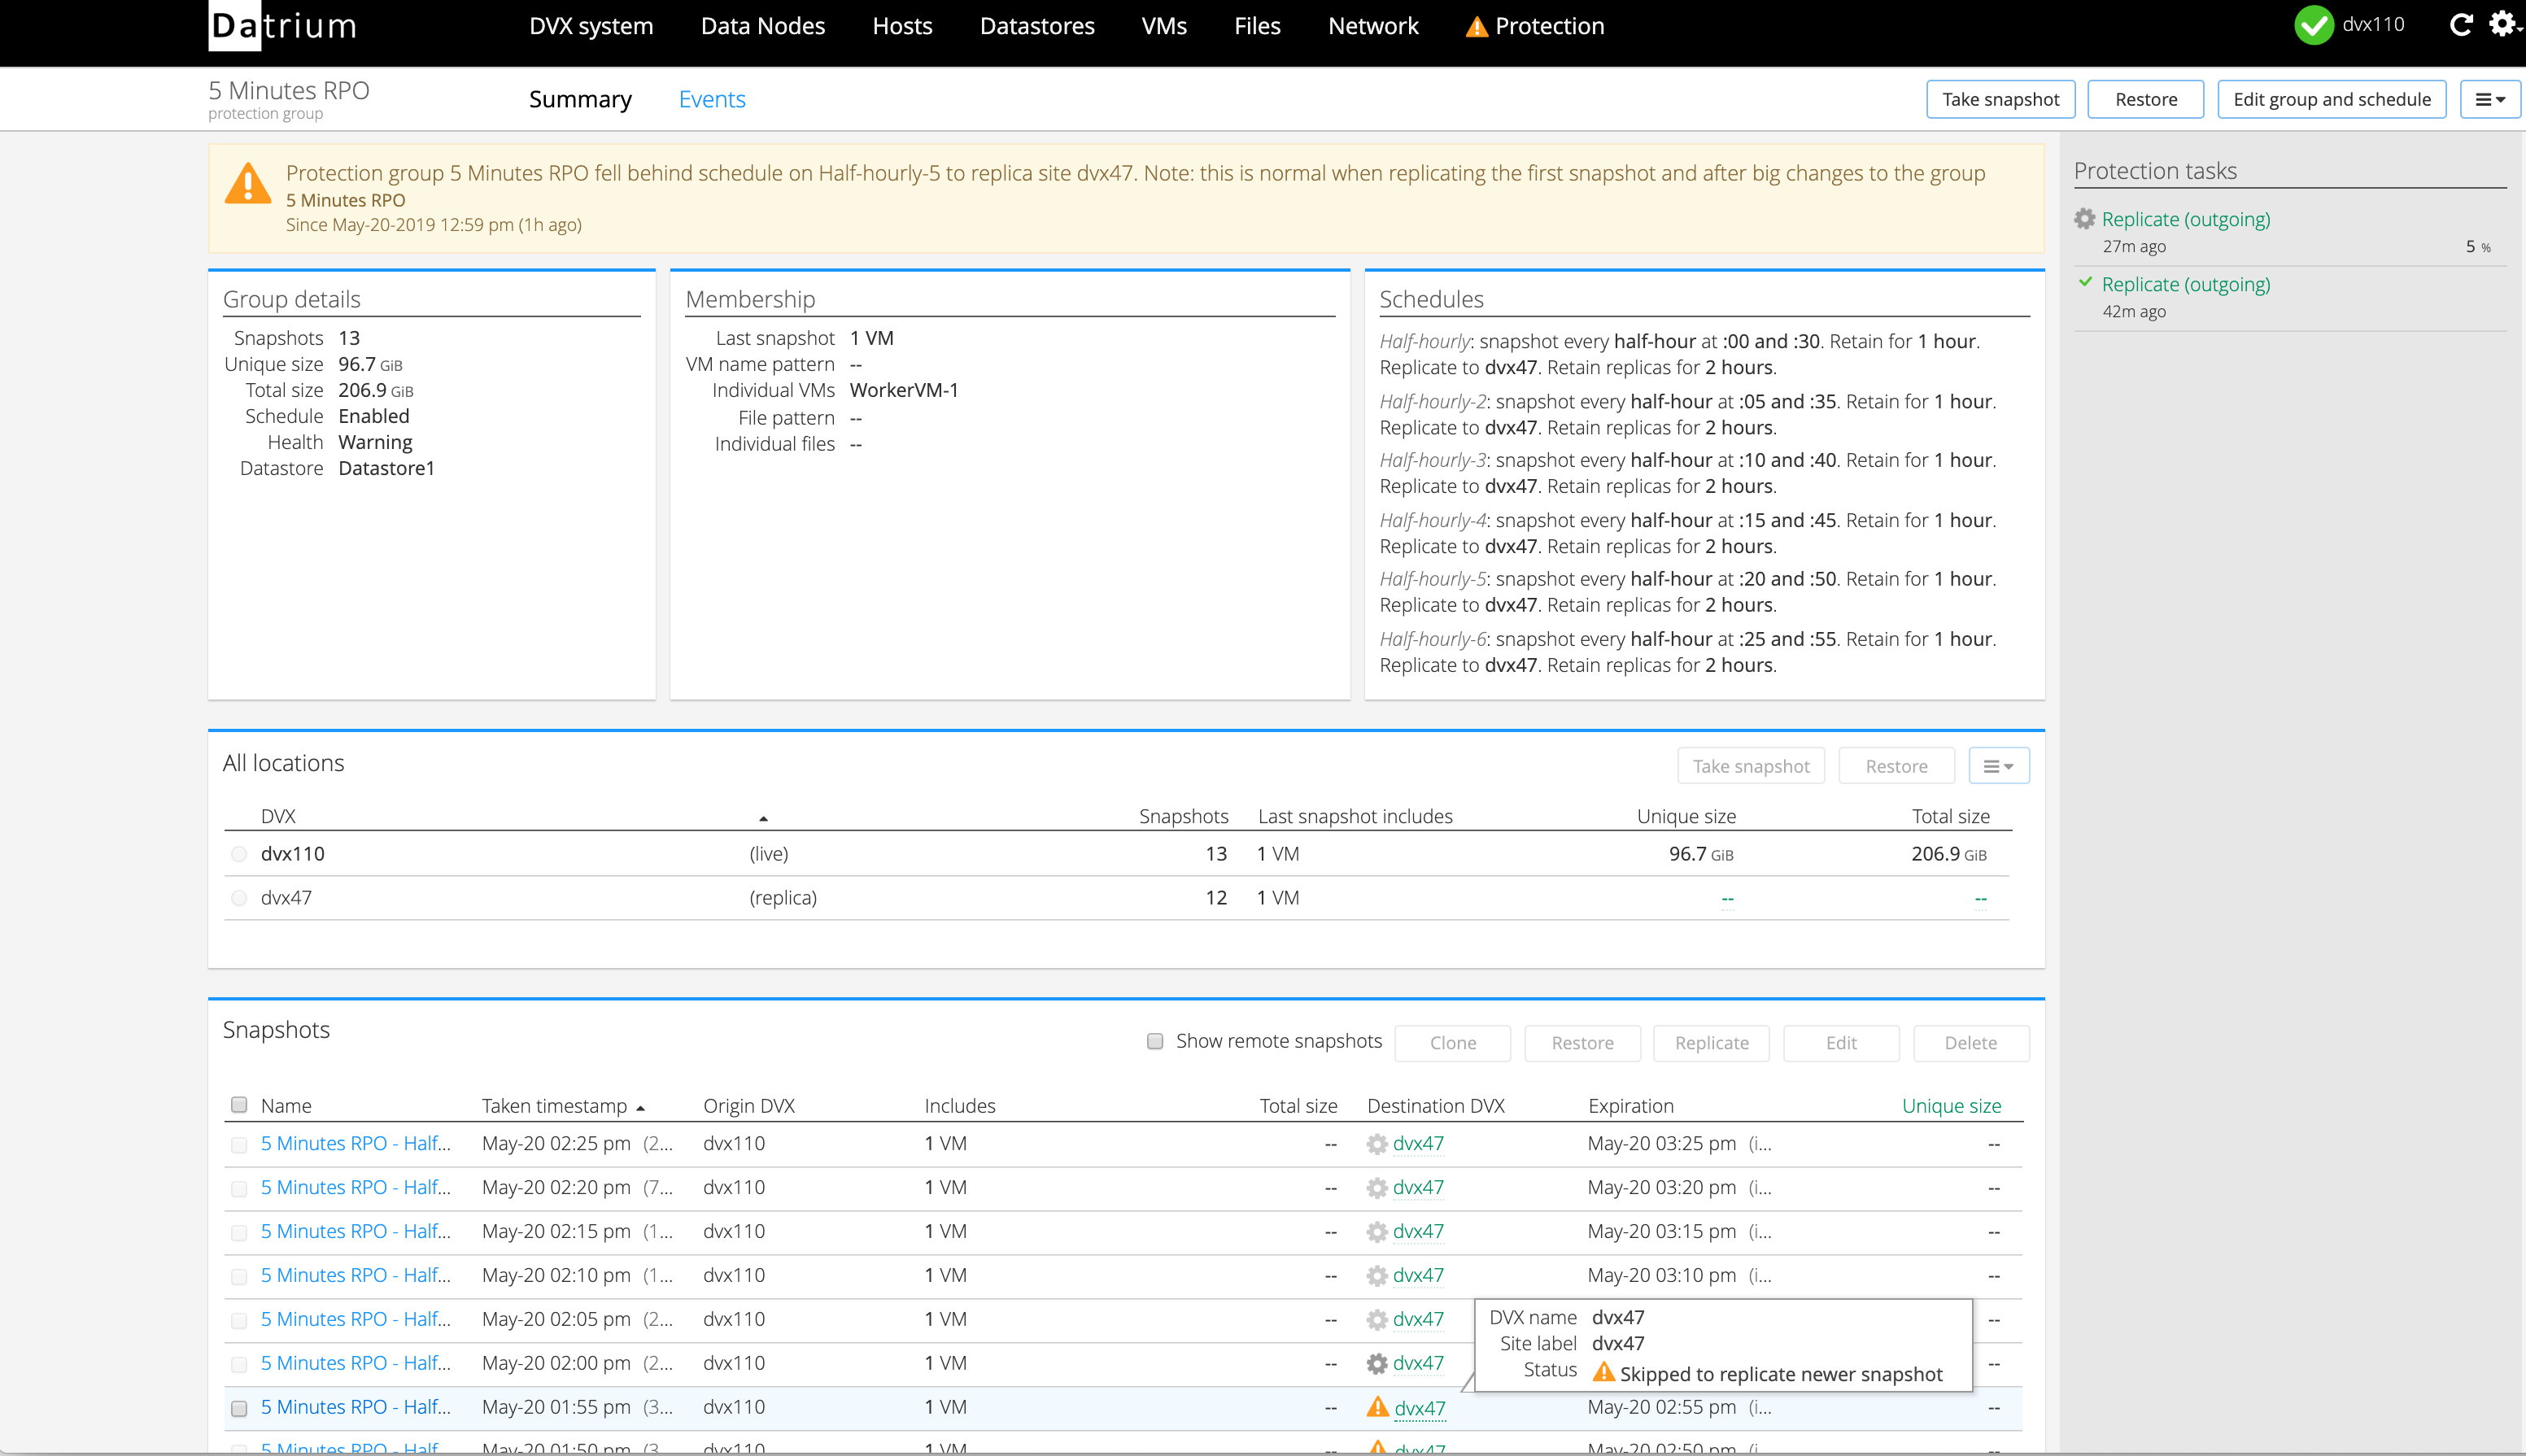The height and width of the screenshot is (1456, 2526).
Task: Click the replication gear icon in the 02:00 pm row
Action: (1377, 1364)
